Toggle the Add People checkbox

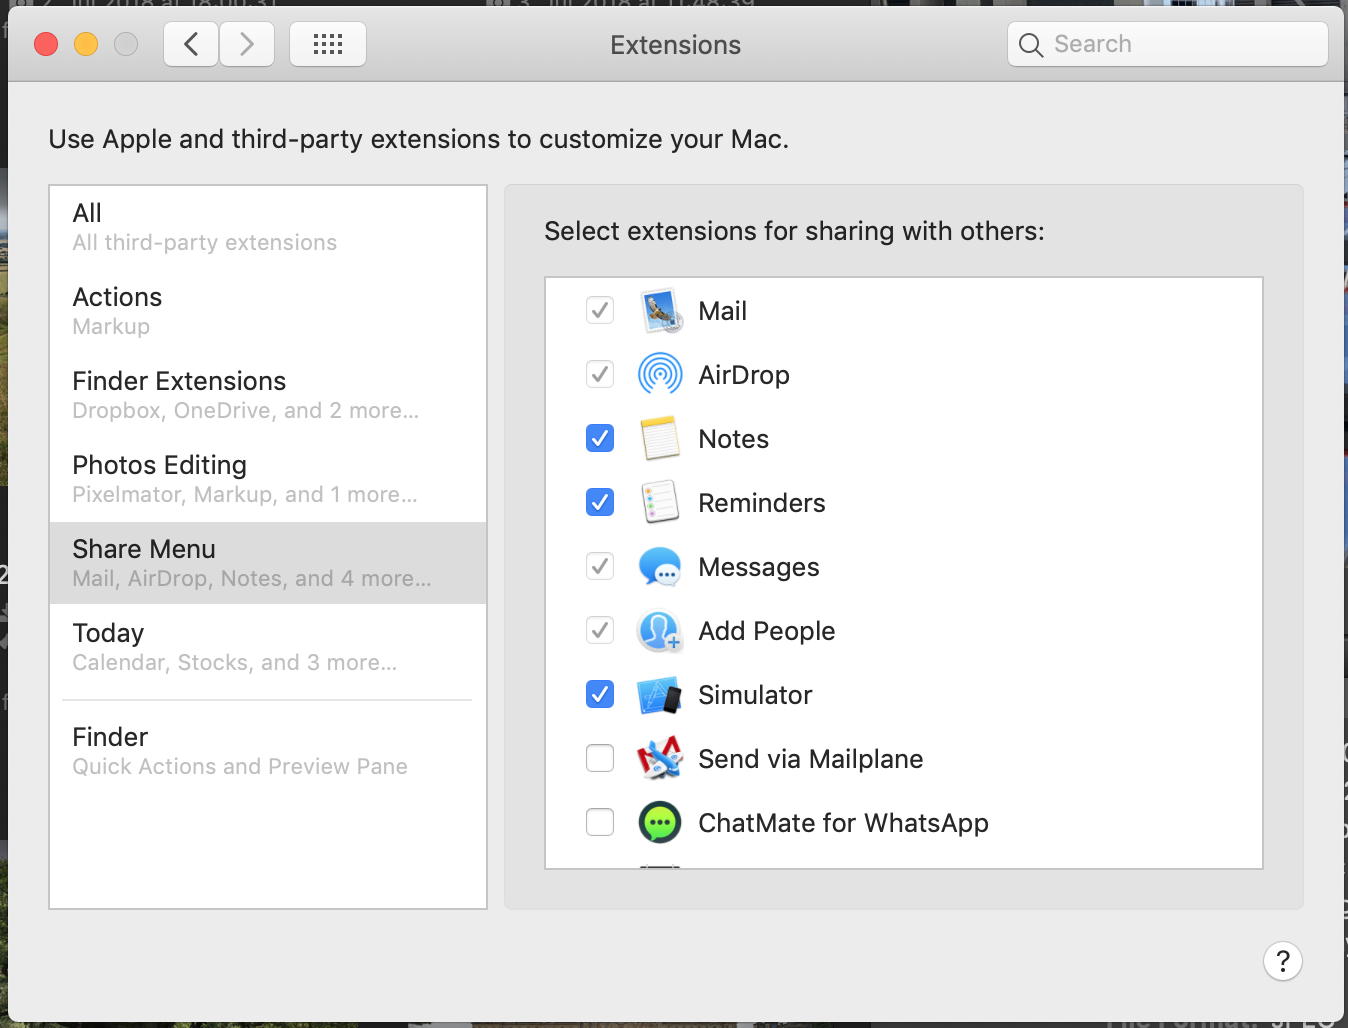600,630
